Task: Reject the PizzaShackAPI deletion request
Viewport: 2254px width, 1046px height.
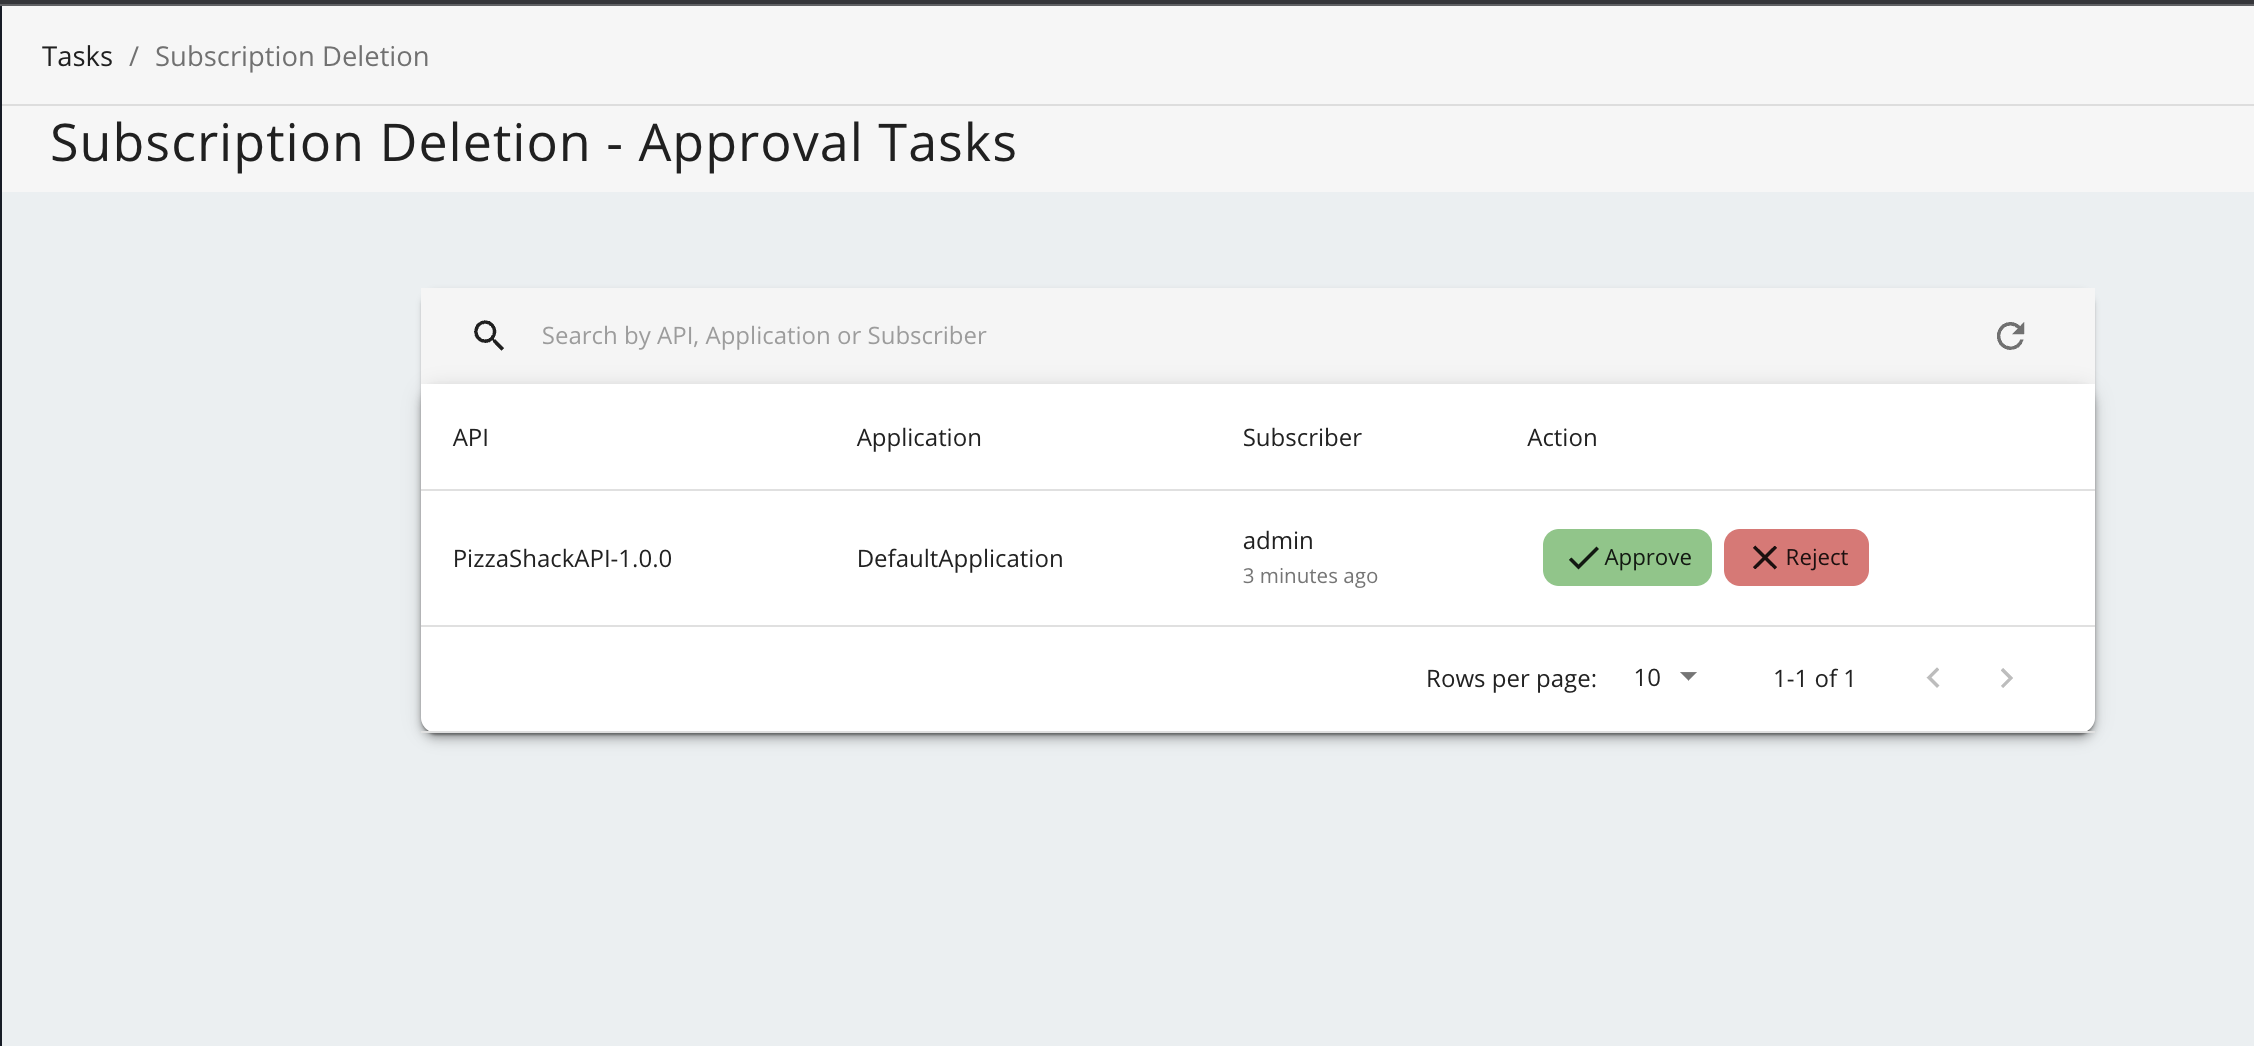Action: point(1796,558)
